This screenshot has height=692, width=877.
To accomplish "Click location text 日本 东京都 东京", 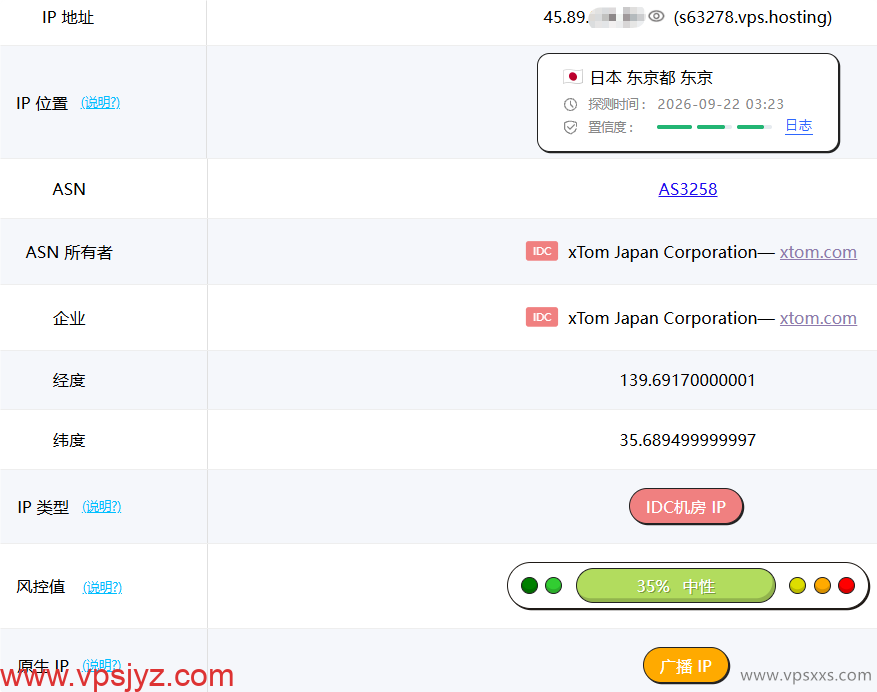I will (651, 77).
